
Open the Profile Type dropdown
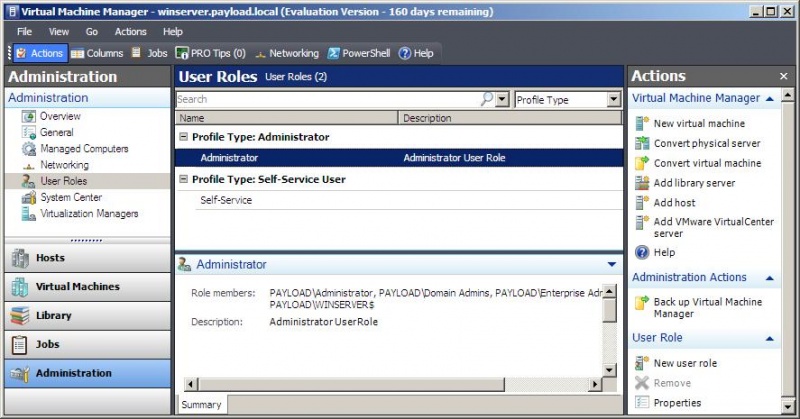(x=613, y=100)
